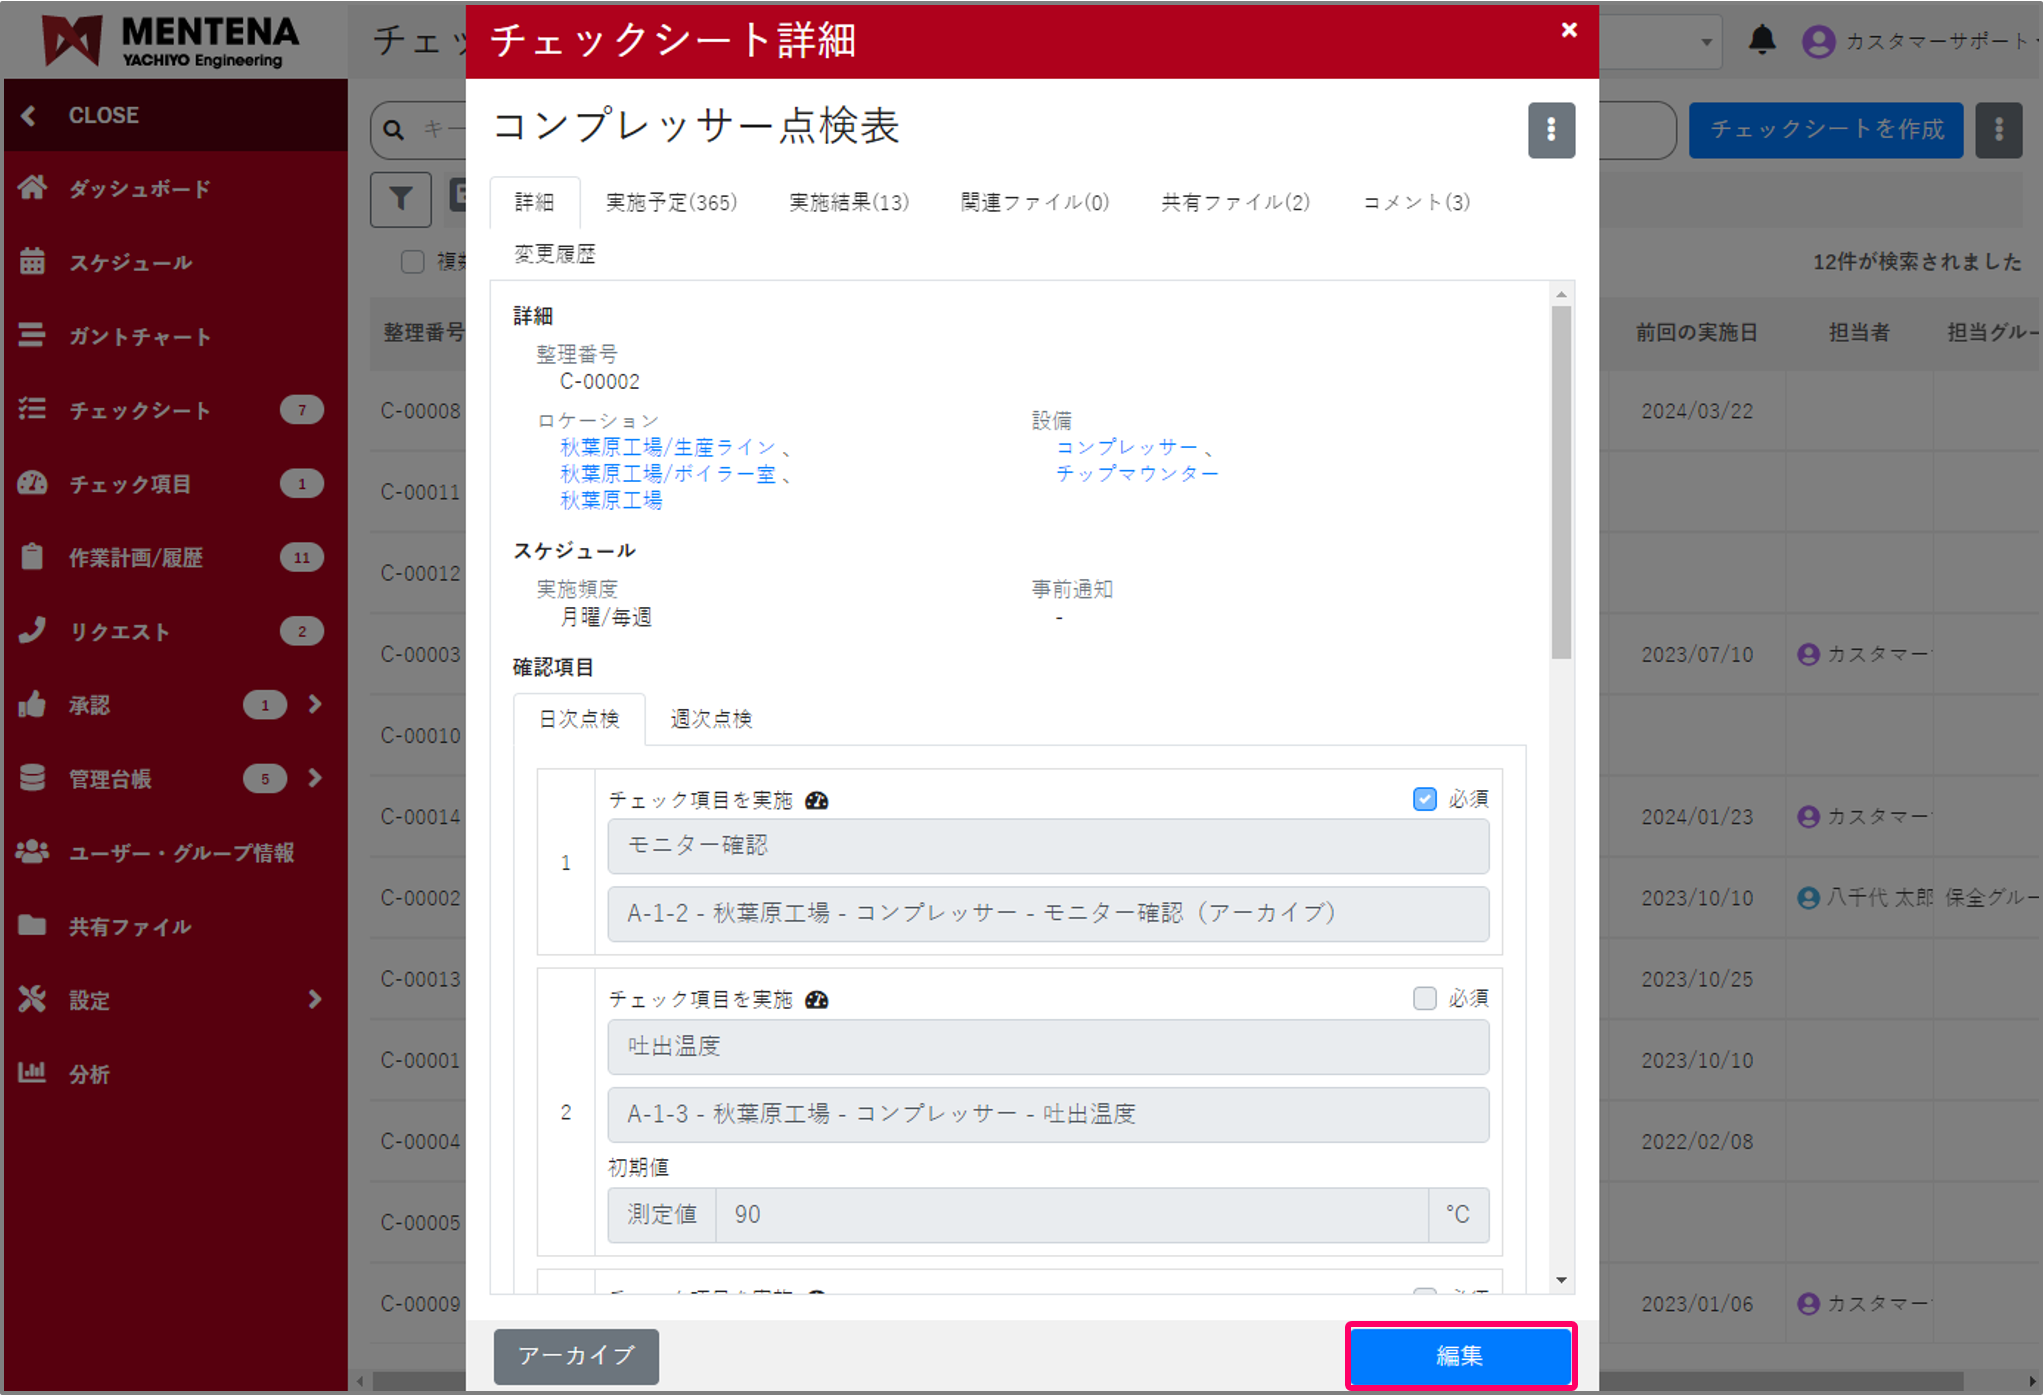Click the filter icon below the search bar
This screenshot has height=1396, width=2043.
click(400, 200)
